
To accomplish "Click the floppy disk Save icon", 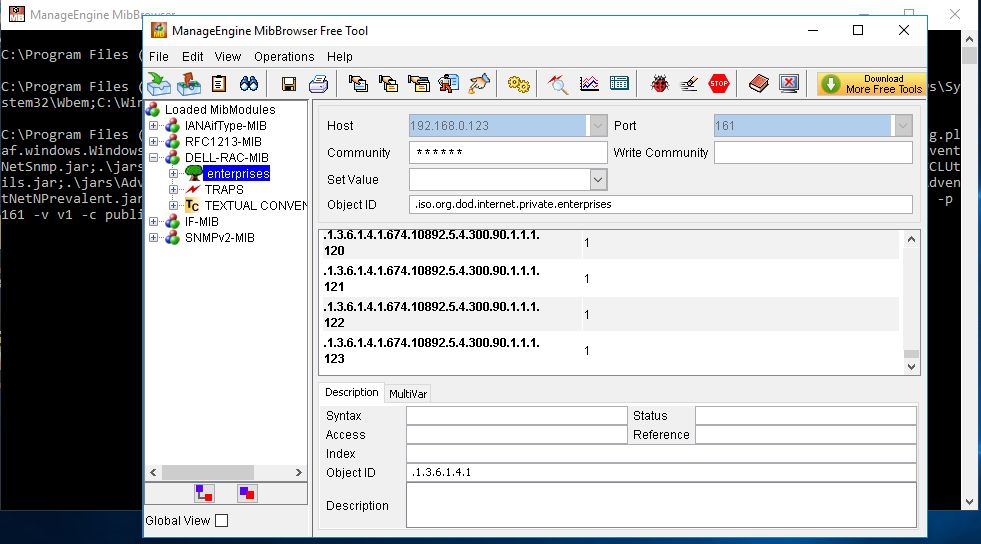I will point(288,84).
